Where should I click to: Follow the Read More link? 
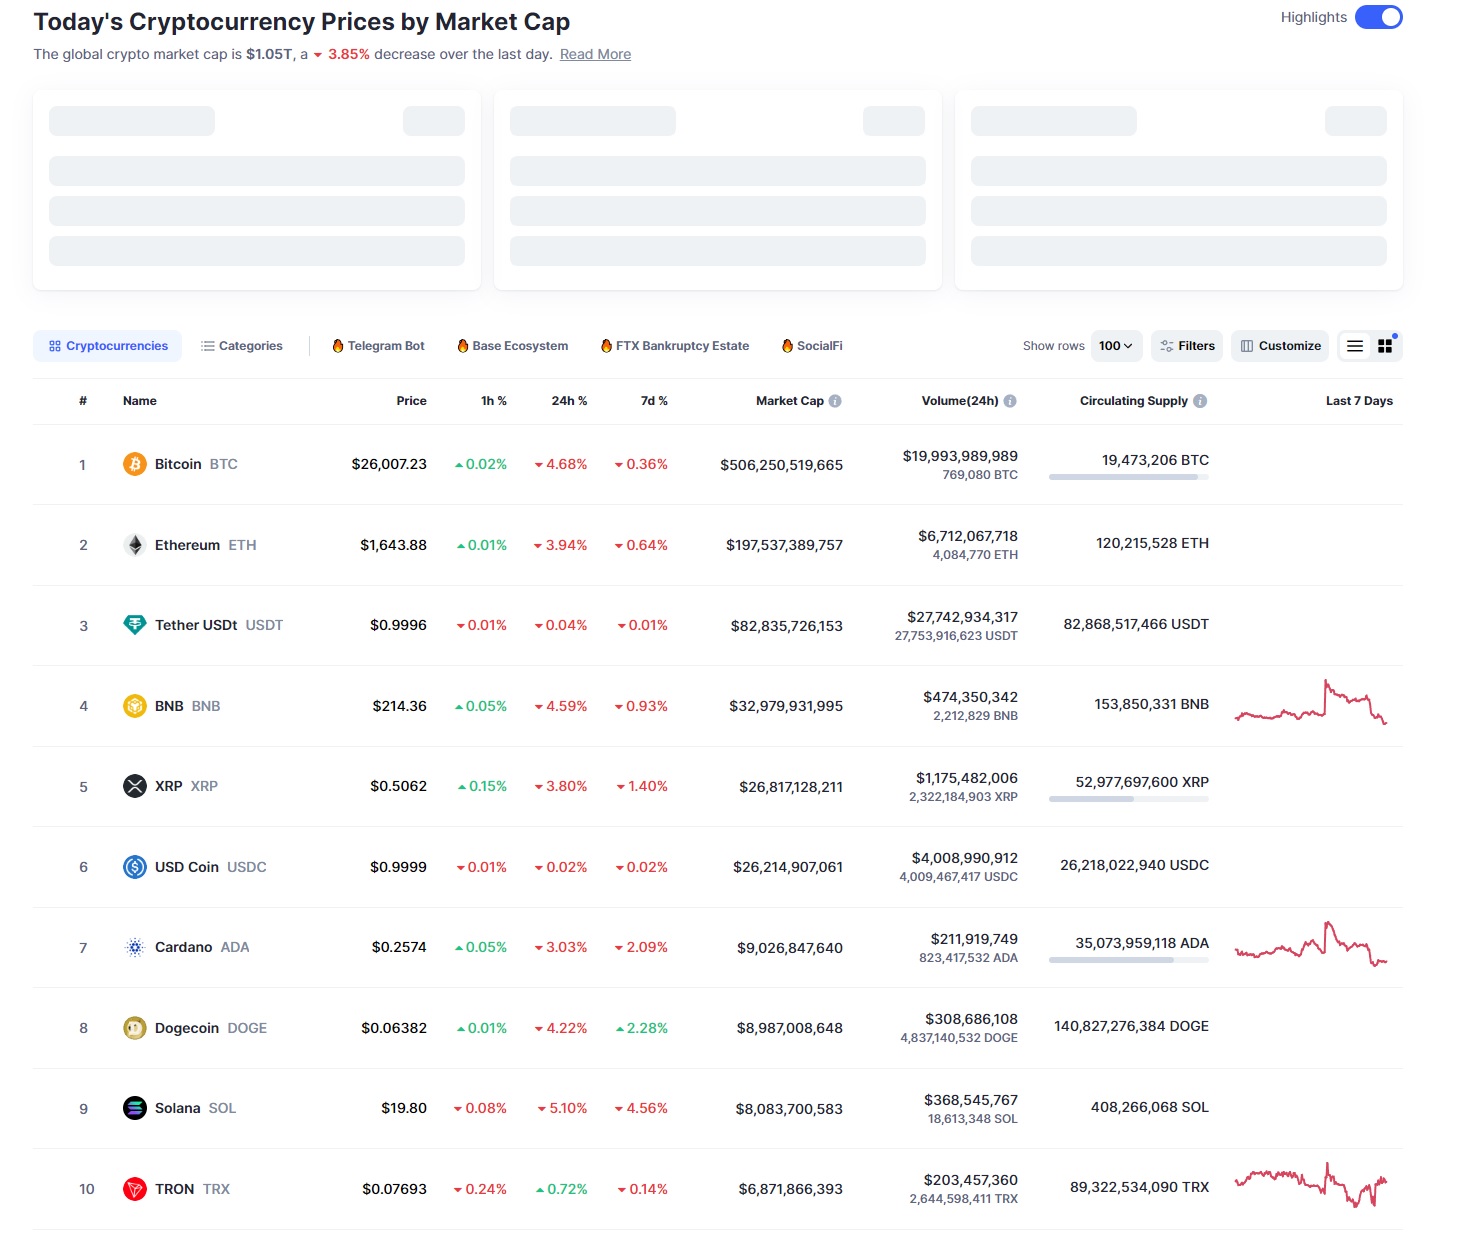595,54
